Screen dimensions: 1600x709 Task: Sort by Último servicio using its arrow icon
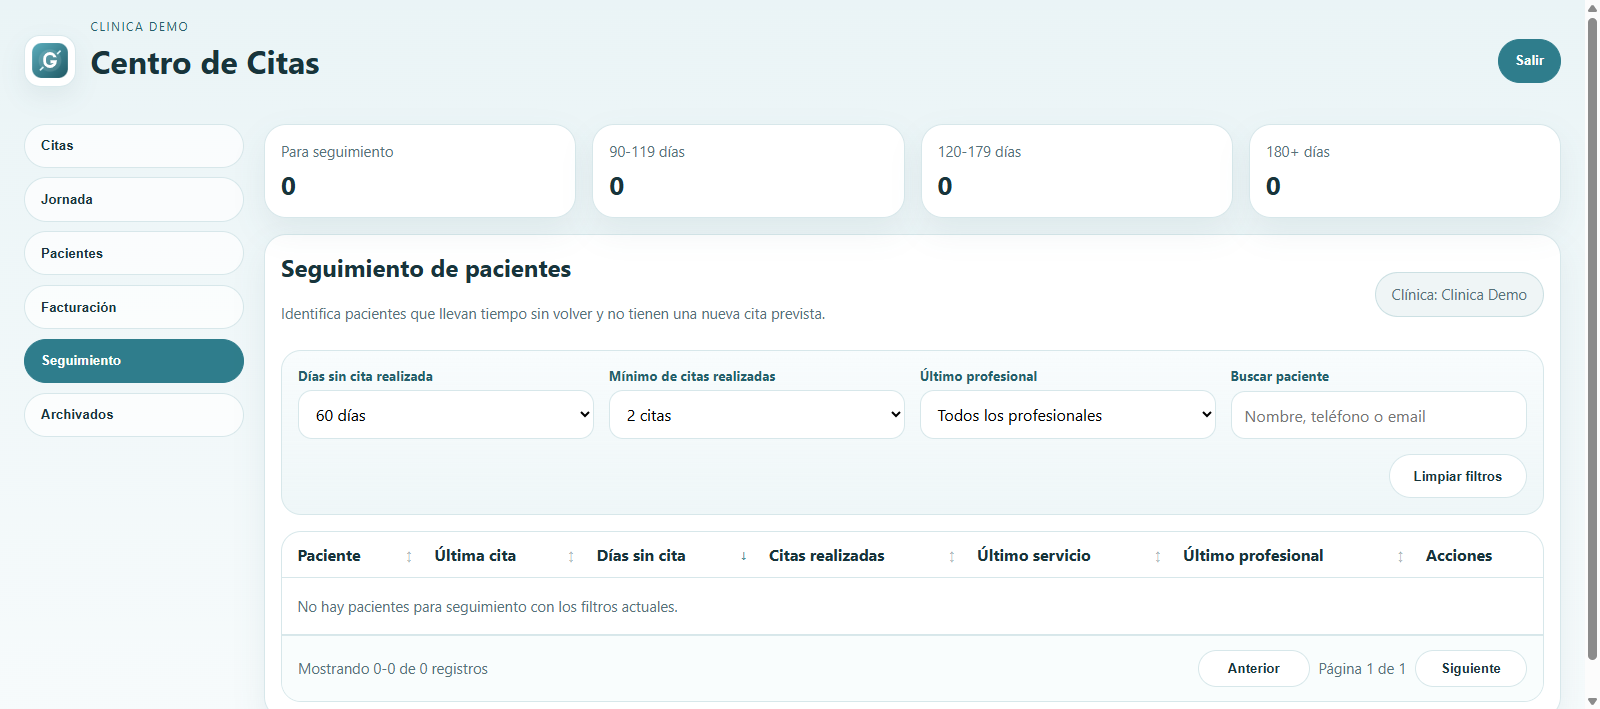(1158, 557)
